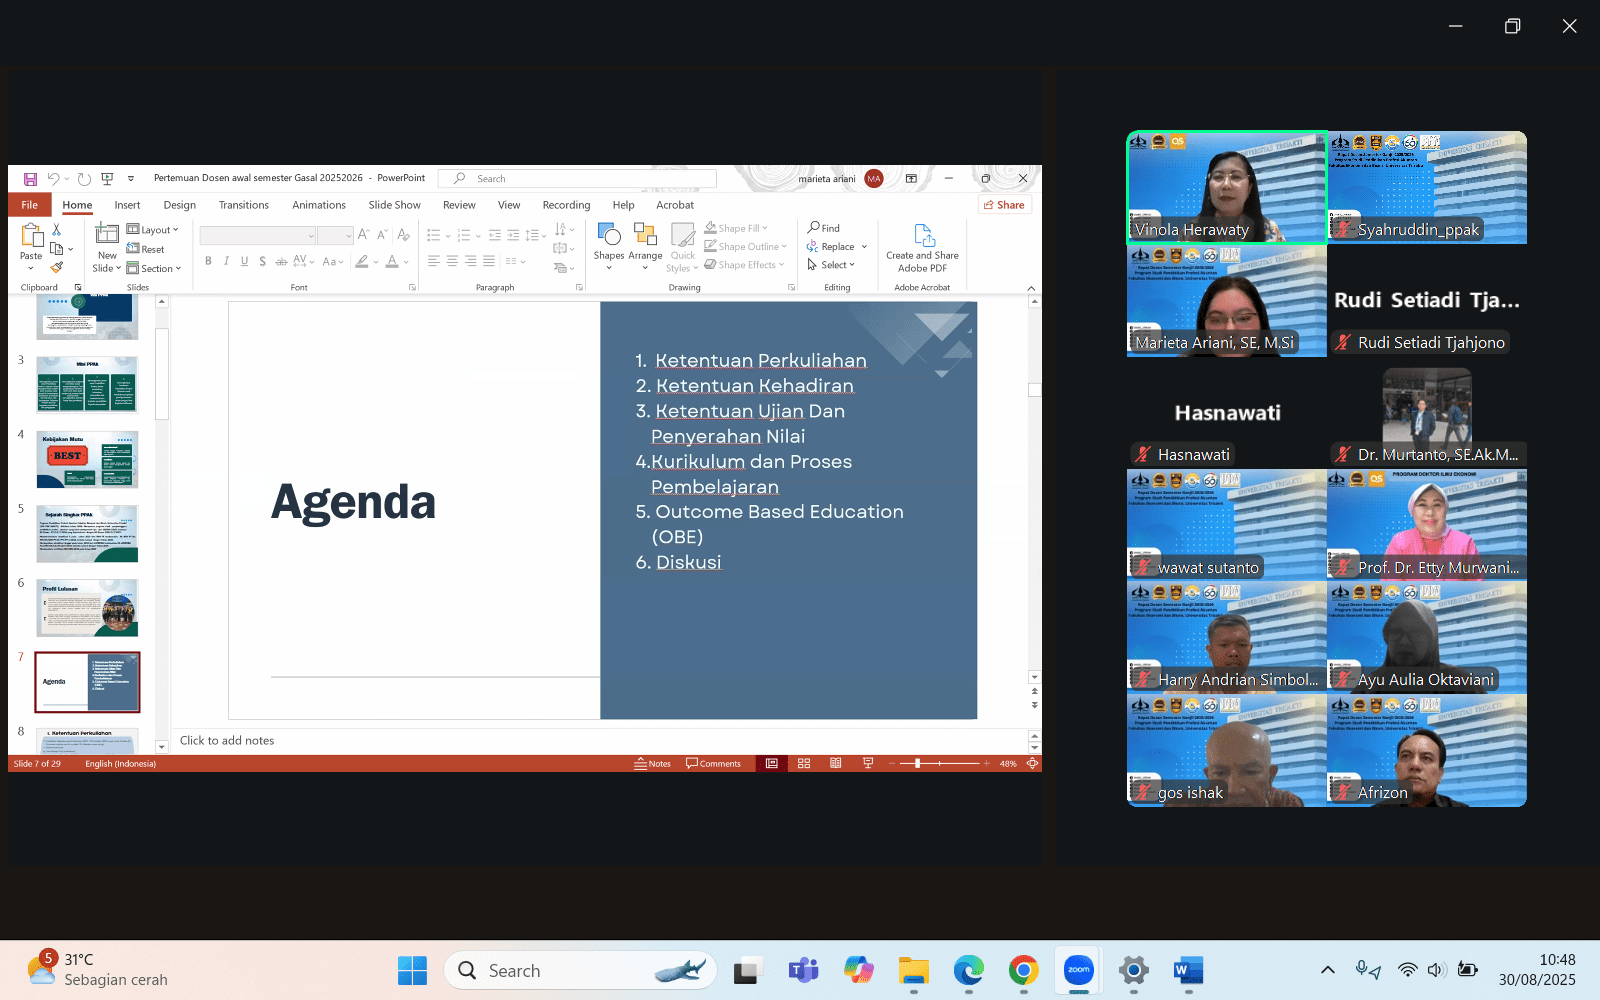Align text left in Paragraph group
Screen dimensions: 1600x1000
434,261
